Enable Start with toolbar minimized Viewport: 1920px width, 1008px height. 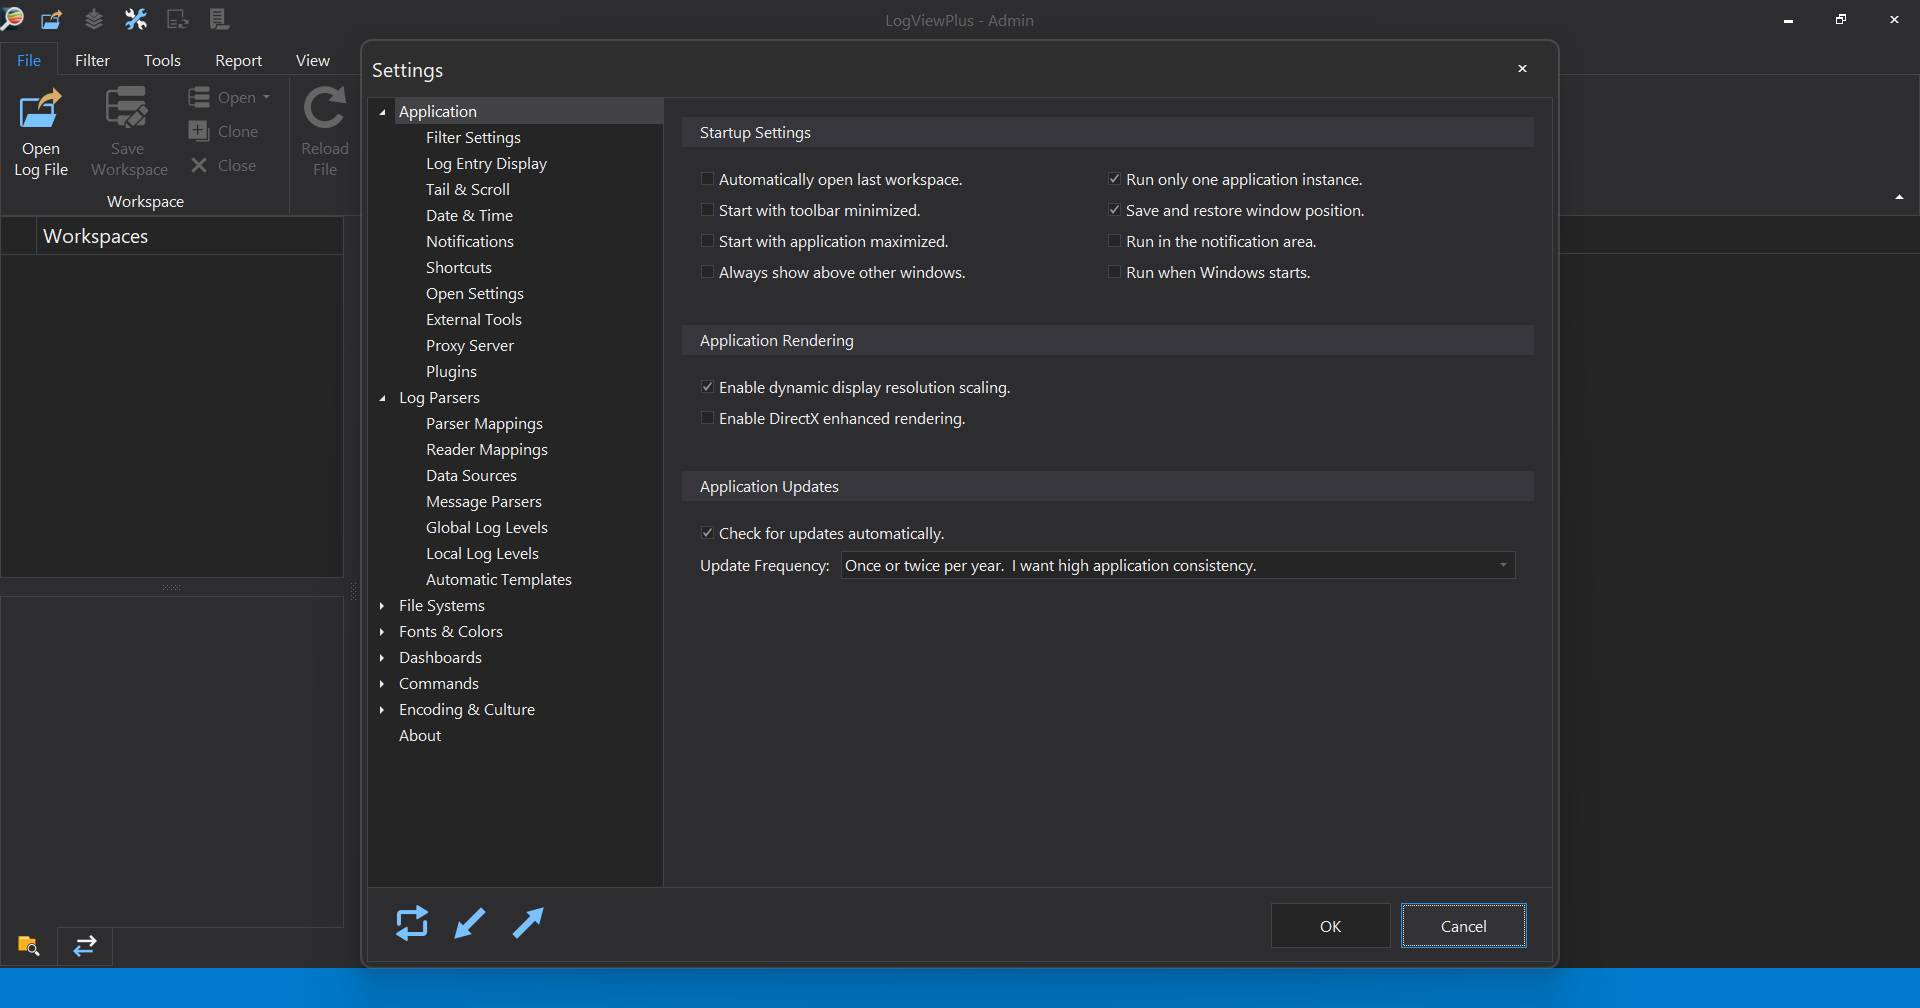(707, 210)
